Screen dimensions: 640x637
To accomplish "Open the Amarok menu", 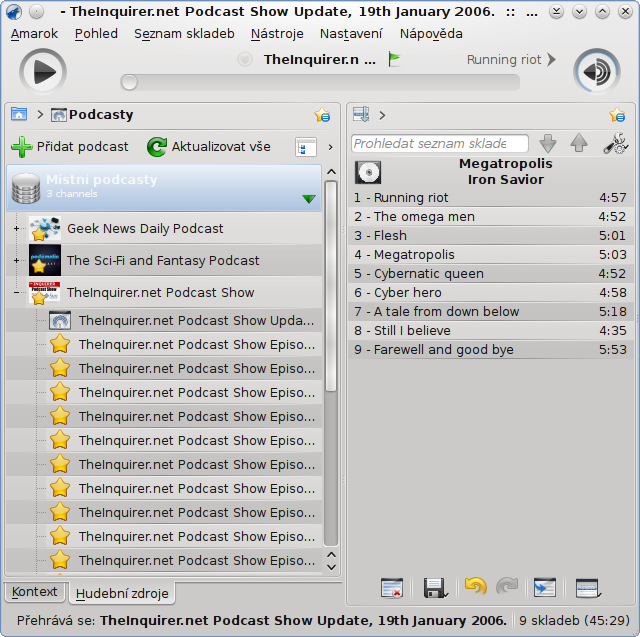I will click(34, 33).
